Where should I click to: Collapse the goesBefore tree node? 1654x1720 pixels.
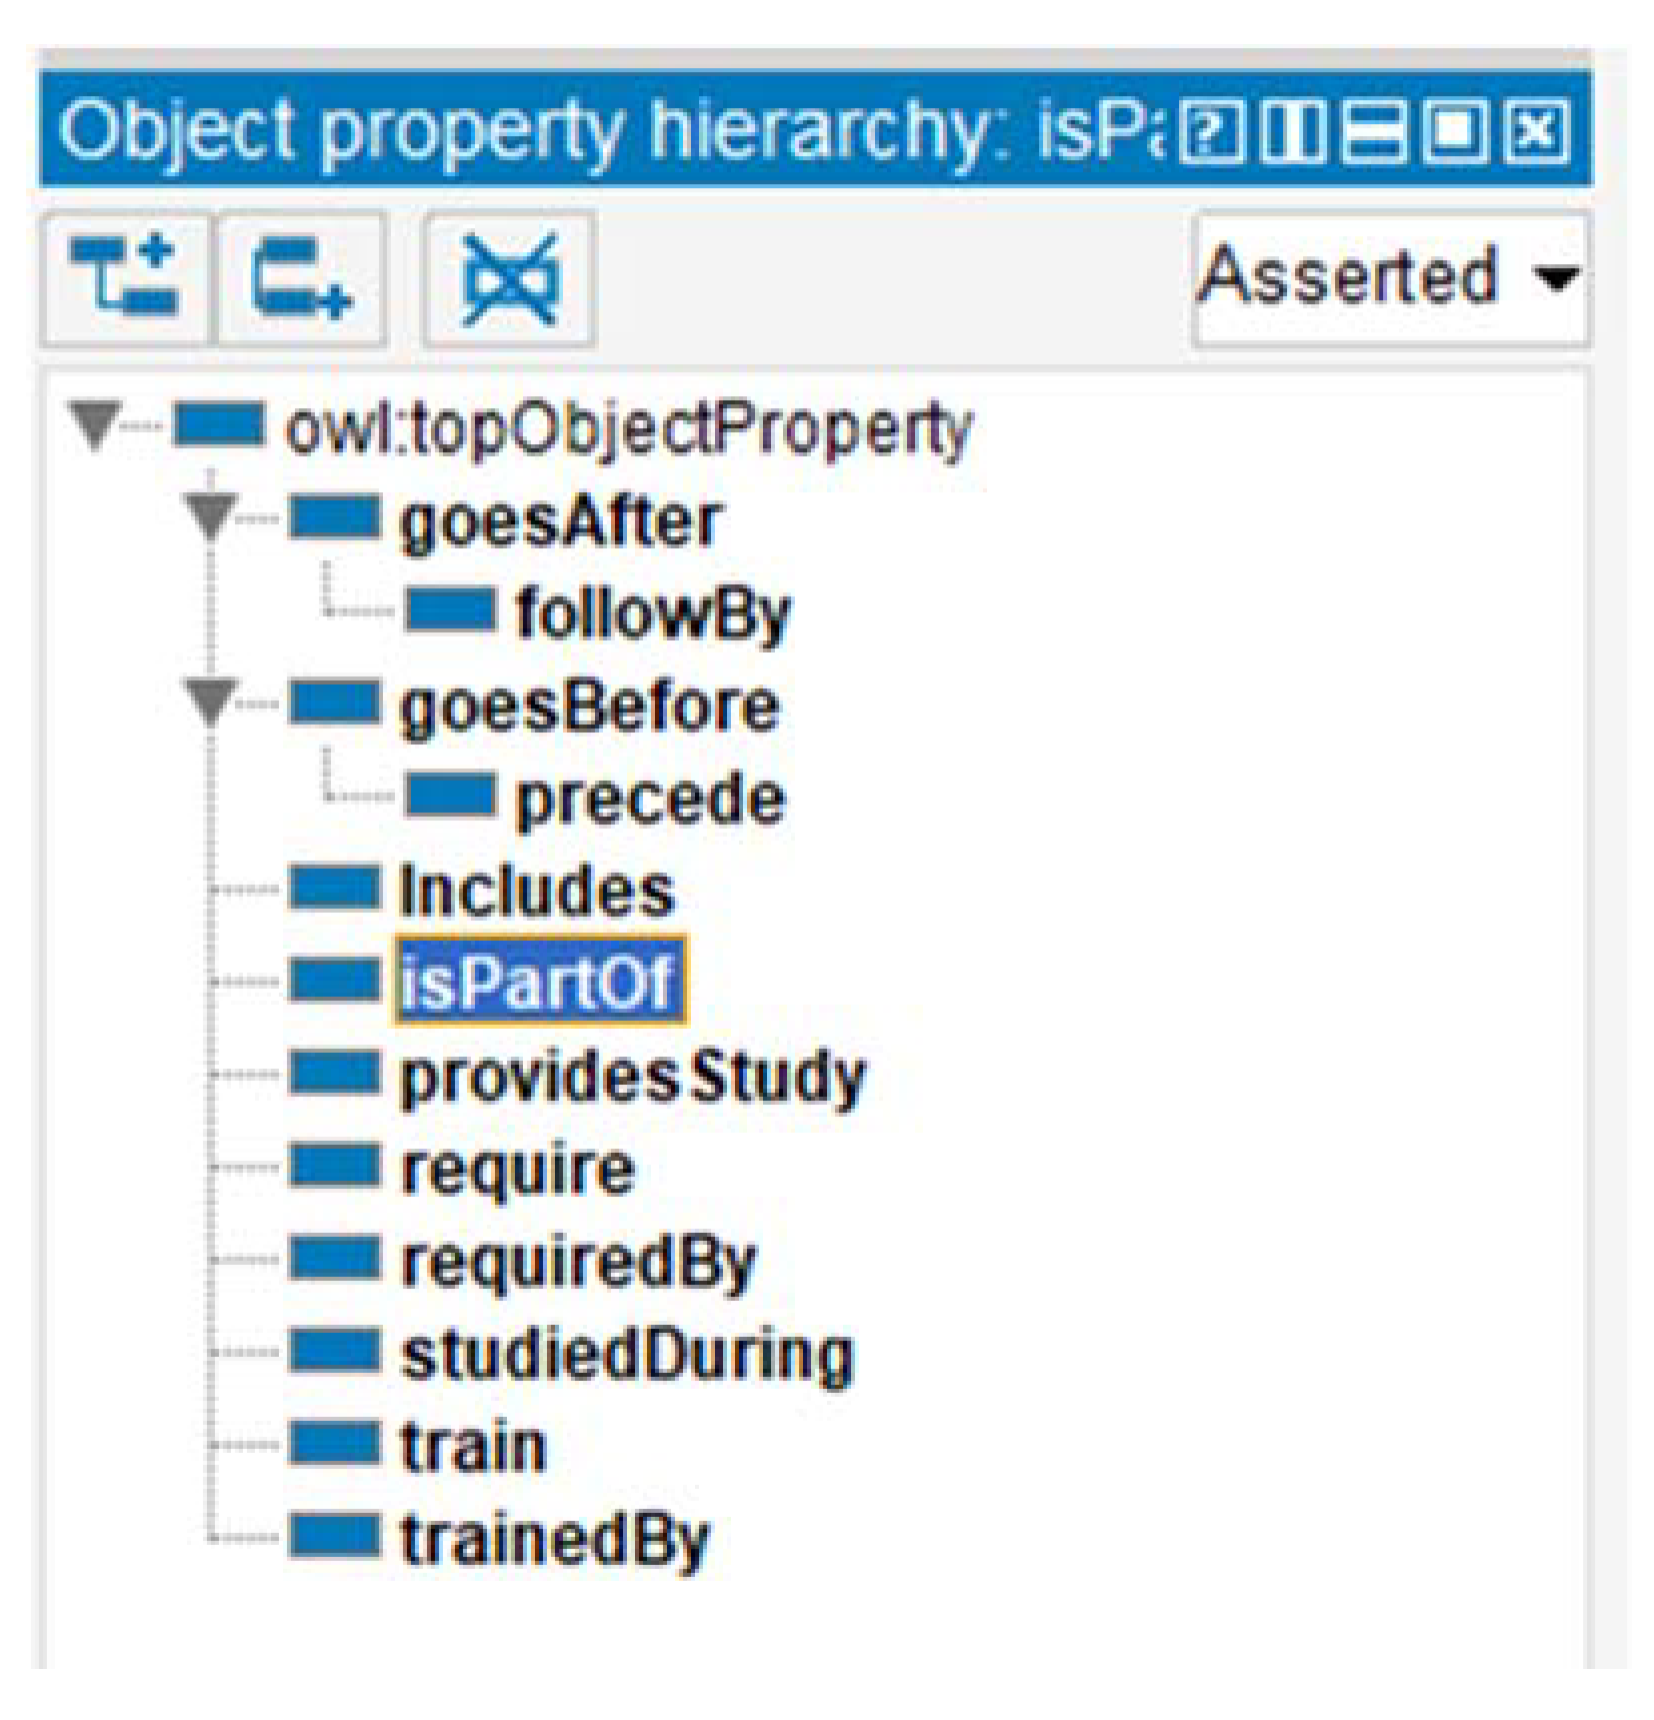coord(210,701)
